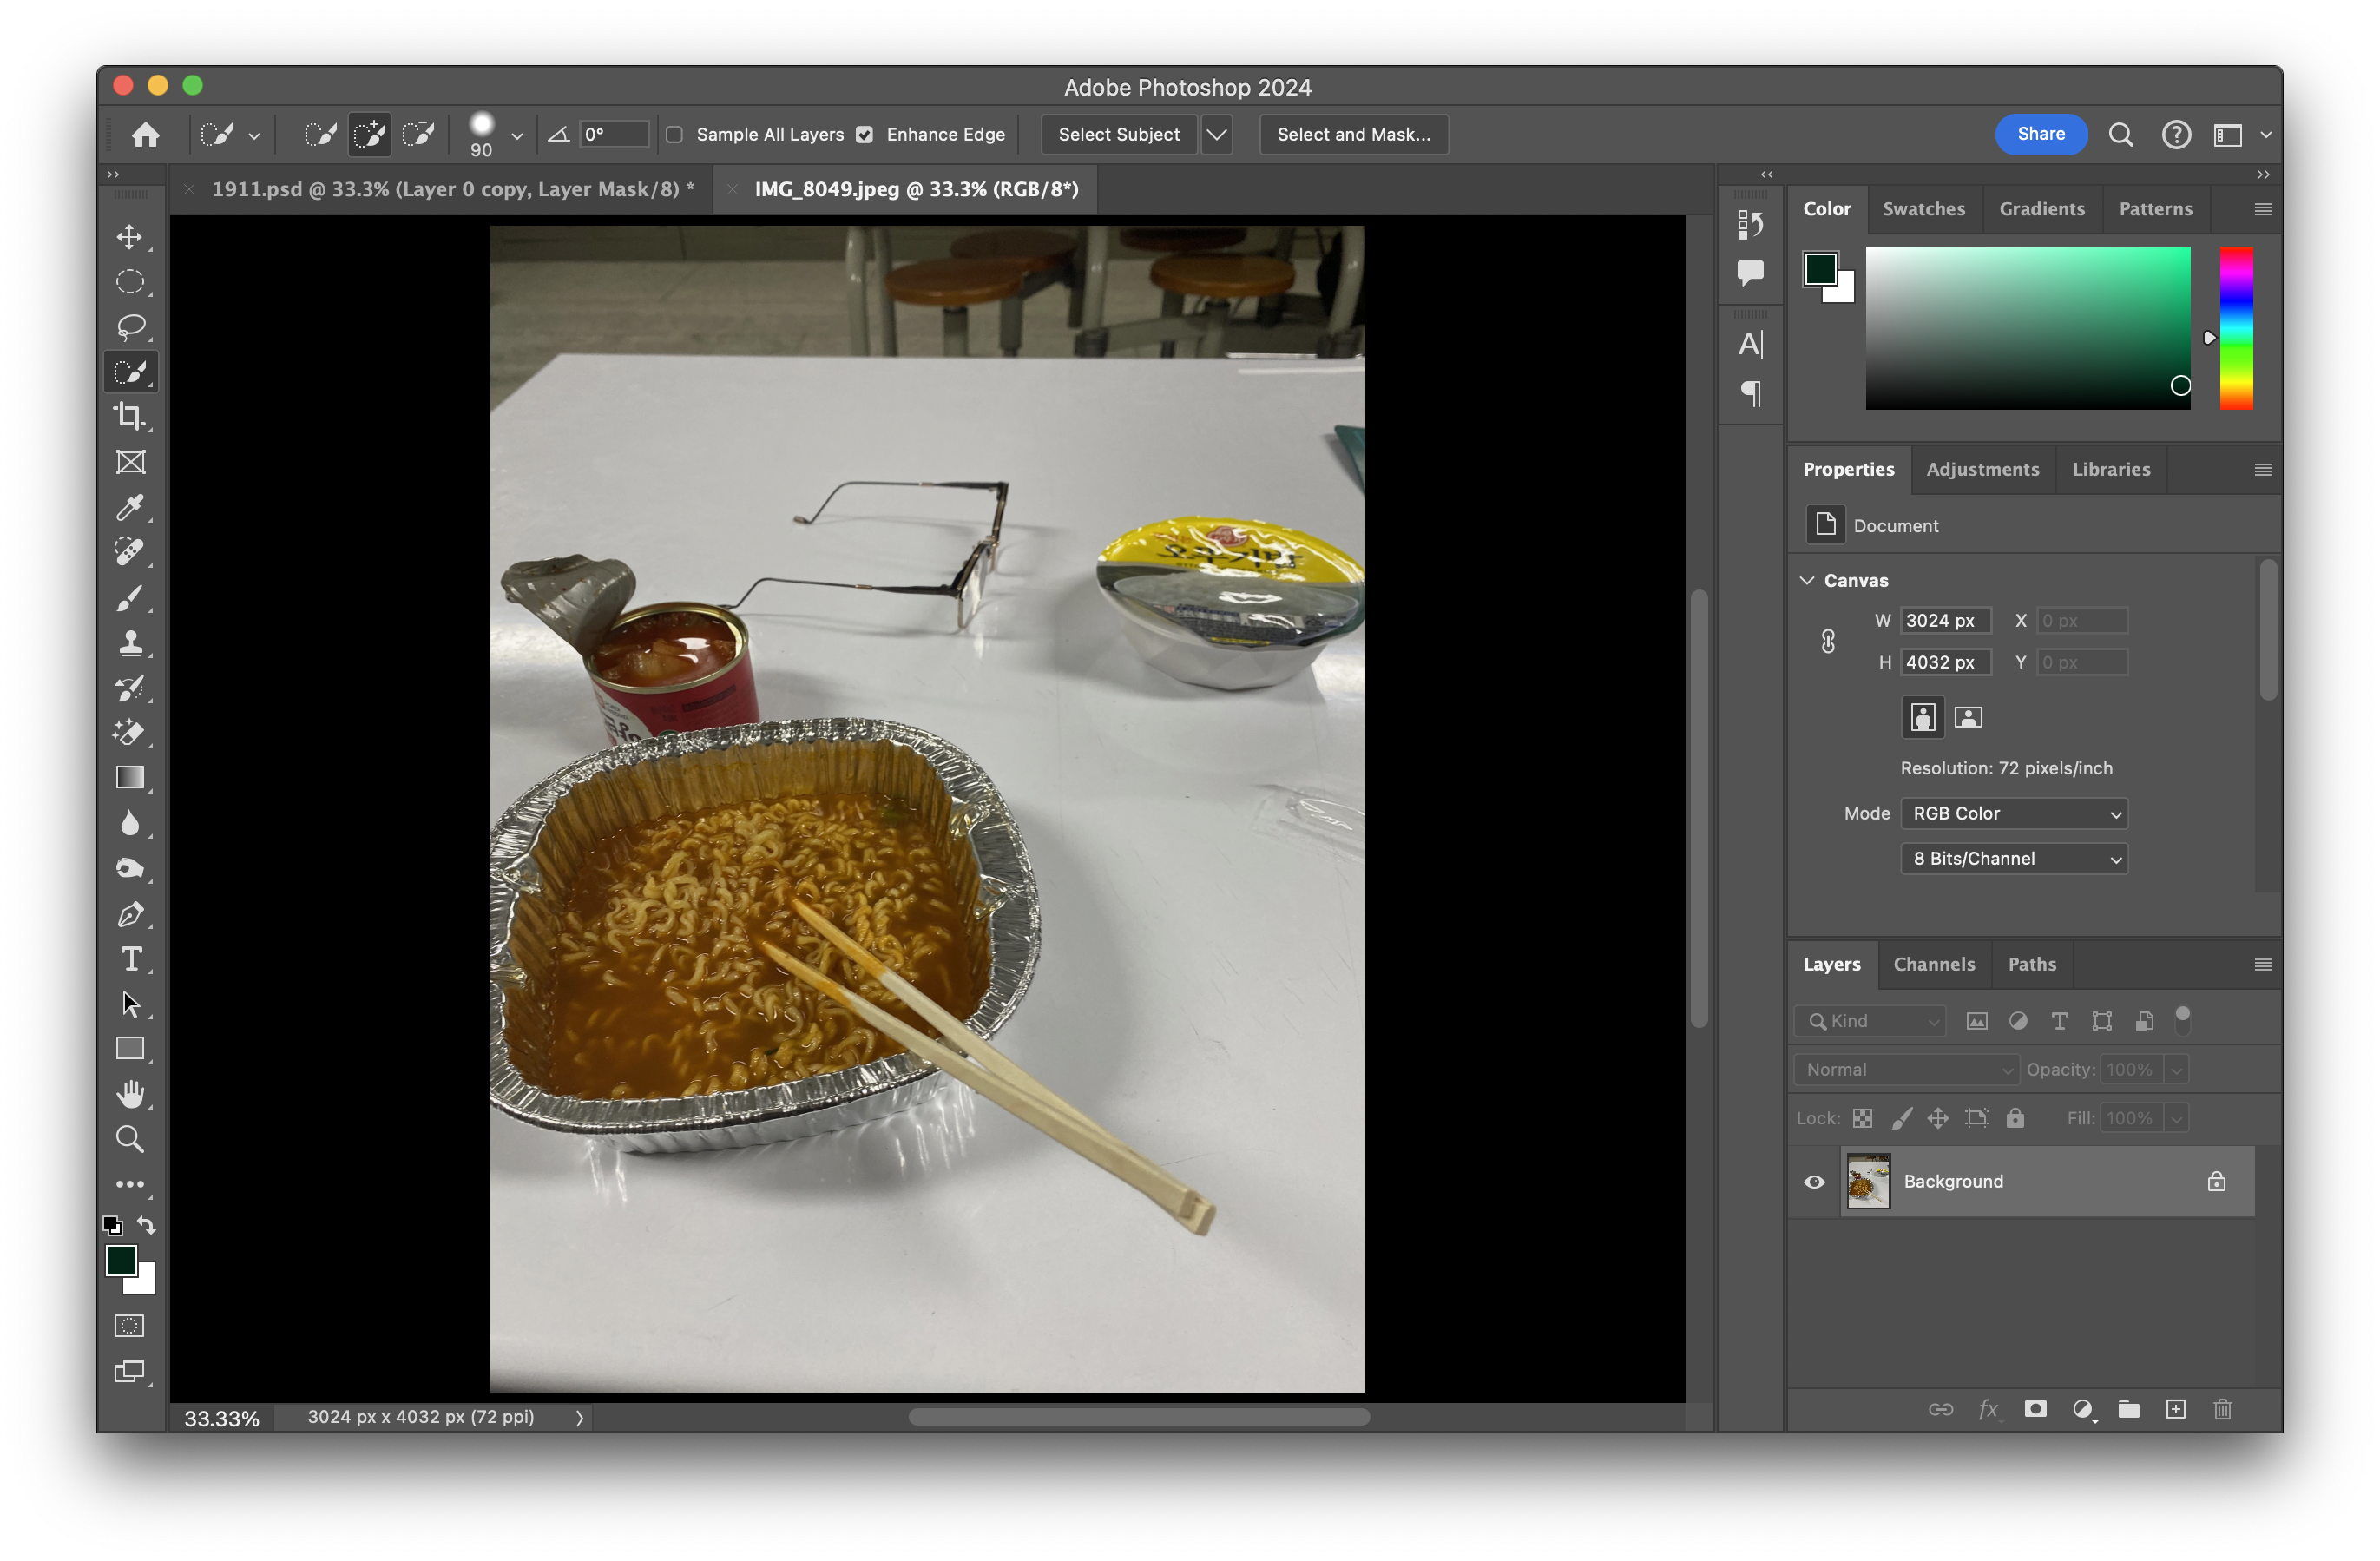Open the RGB Color mode dropdown

pos(2013,813)
